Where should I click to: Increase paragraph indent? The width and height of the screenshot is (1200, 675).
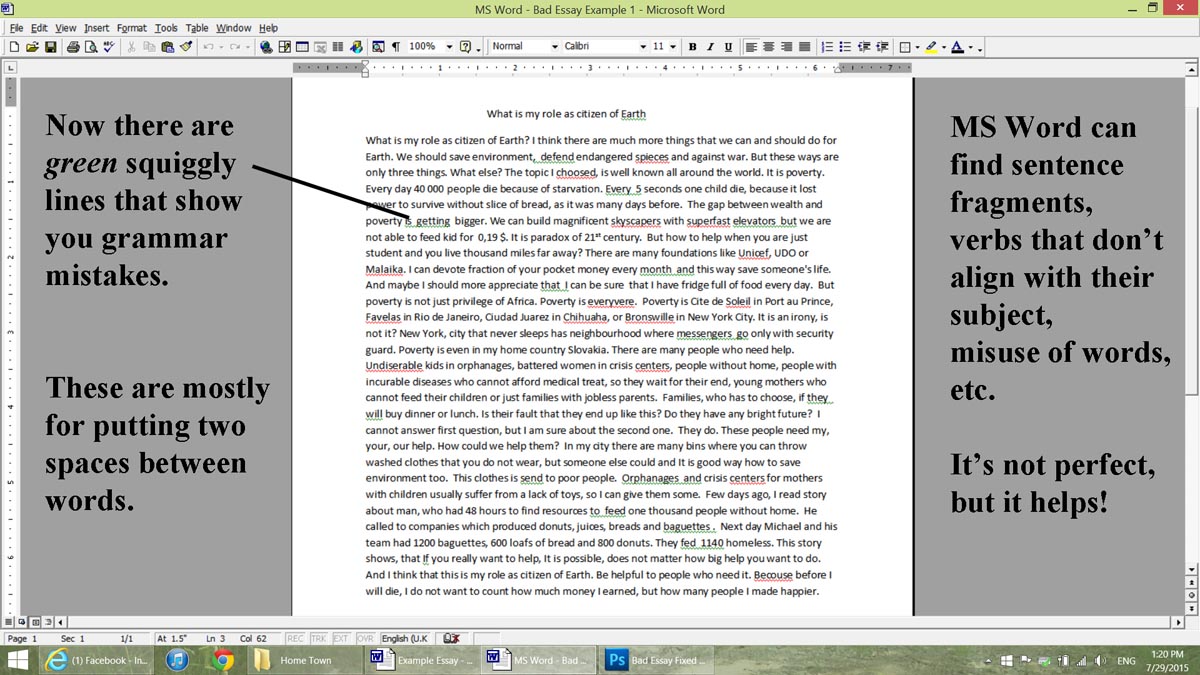[x=882, y=47]
